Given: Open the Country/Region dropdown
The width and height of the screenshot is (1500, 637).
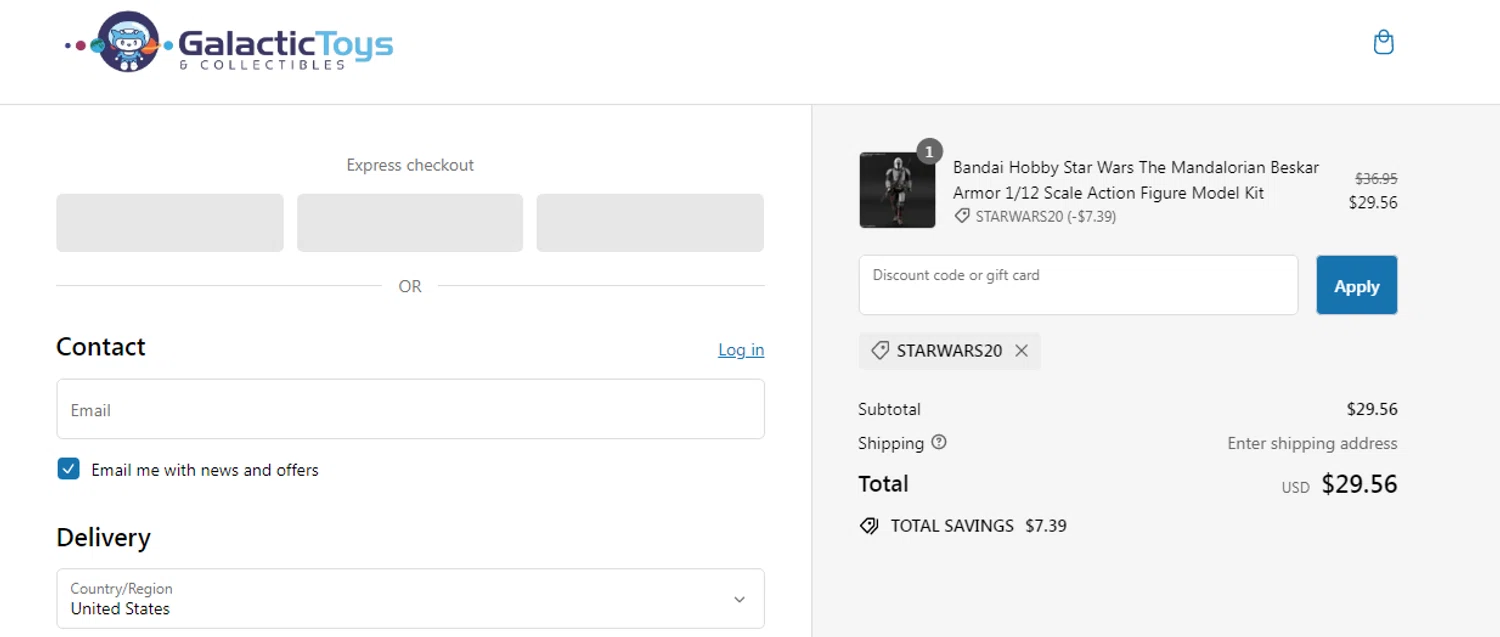Looking at the screenshot, I should pos(410,599).
